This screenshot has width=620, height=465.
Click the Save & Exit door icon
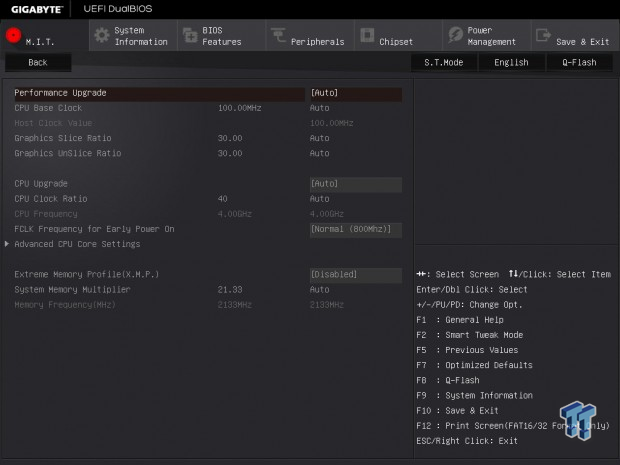pyautogui.click(x=543, y=35)
